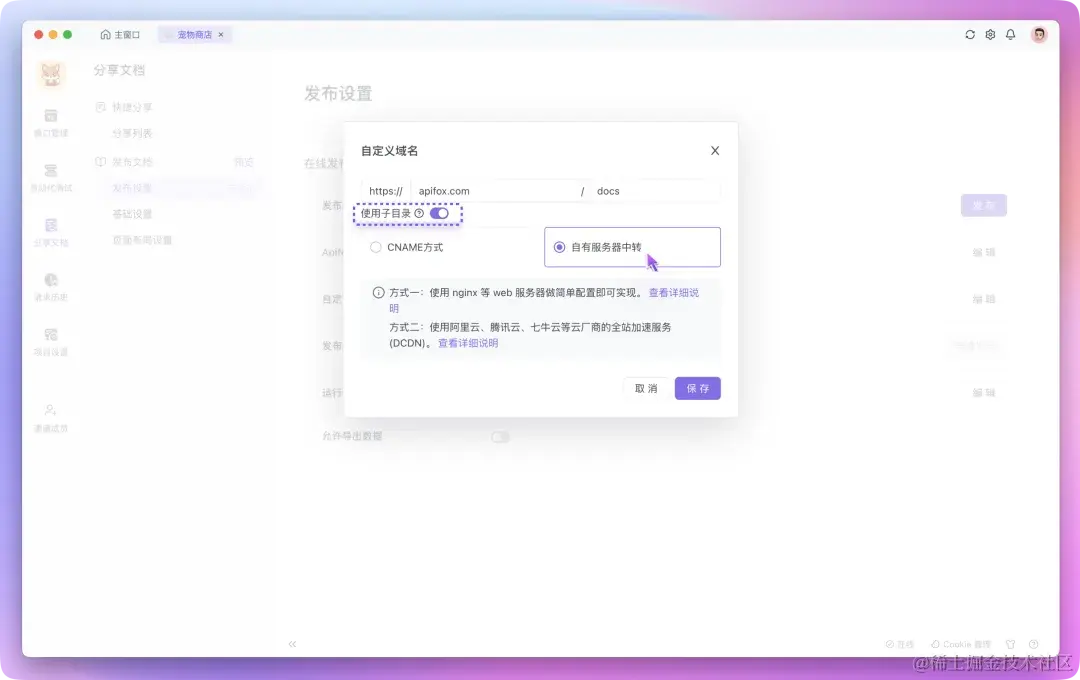
Task: Open 接口管理 from the left sidebar
Action: pos(51,120)
